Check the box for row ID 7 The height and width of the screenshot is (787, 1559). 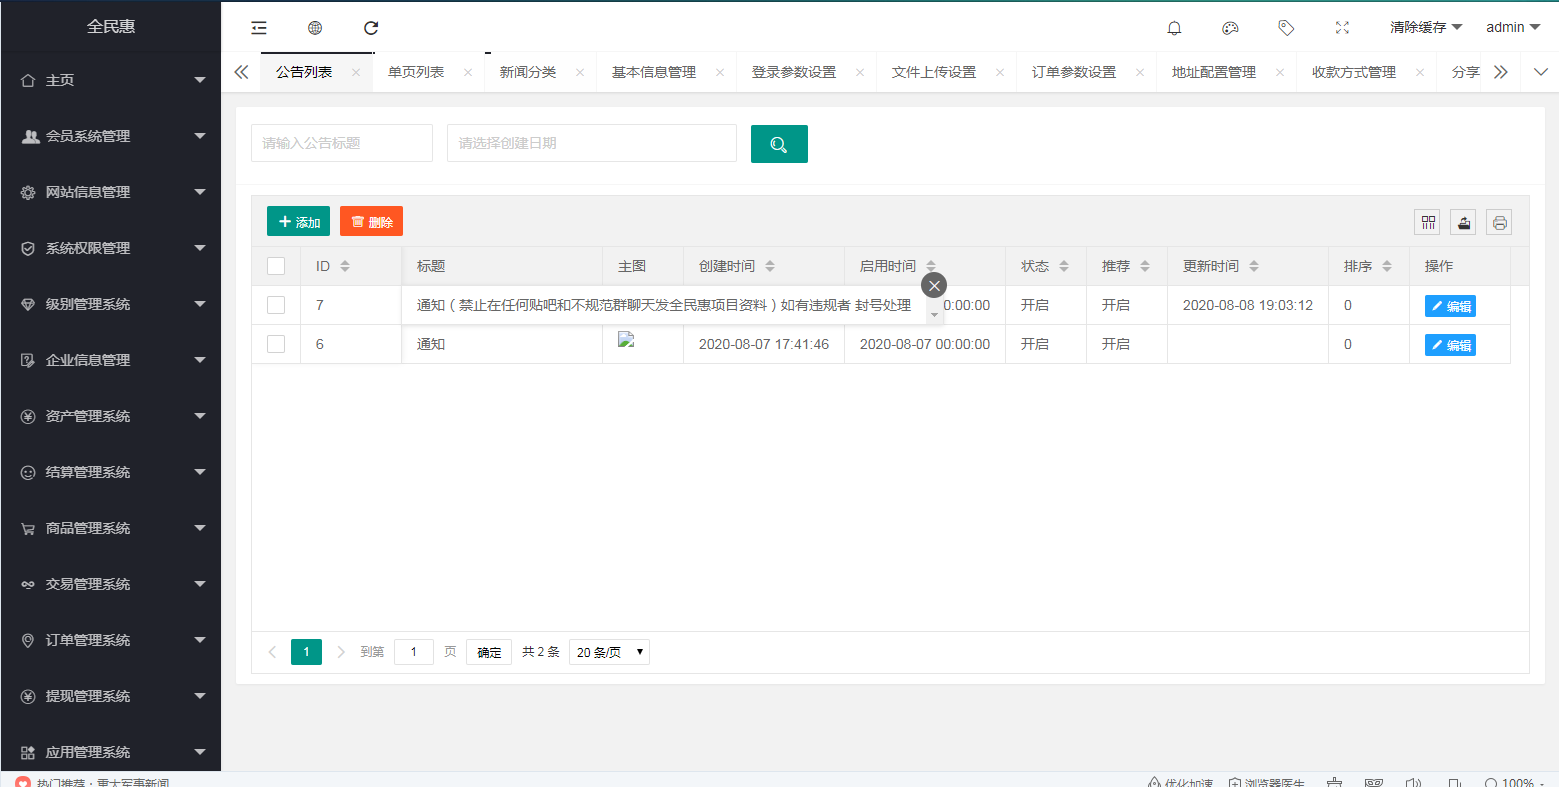pyautogui.click(x=276, y=305)
